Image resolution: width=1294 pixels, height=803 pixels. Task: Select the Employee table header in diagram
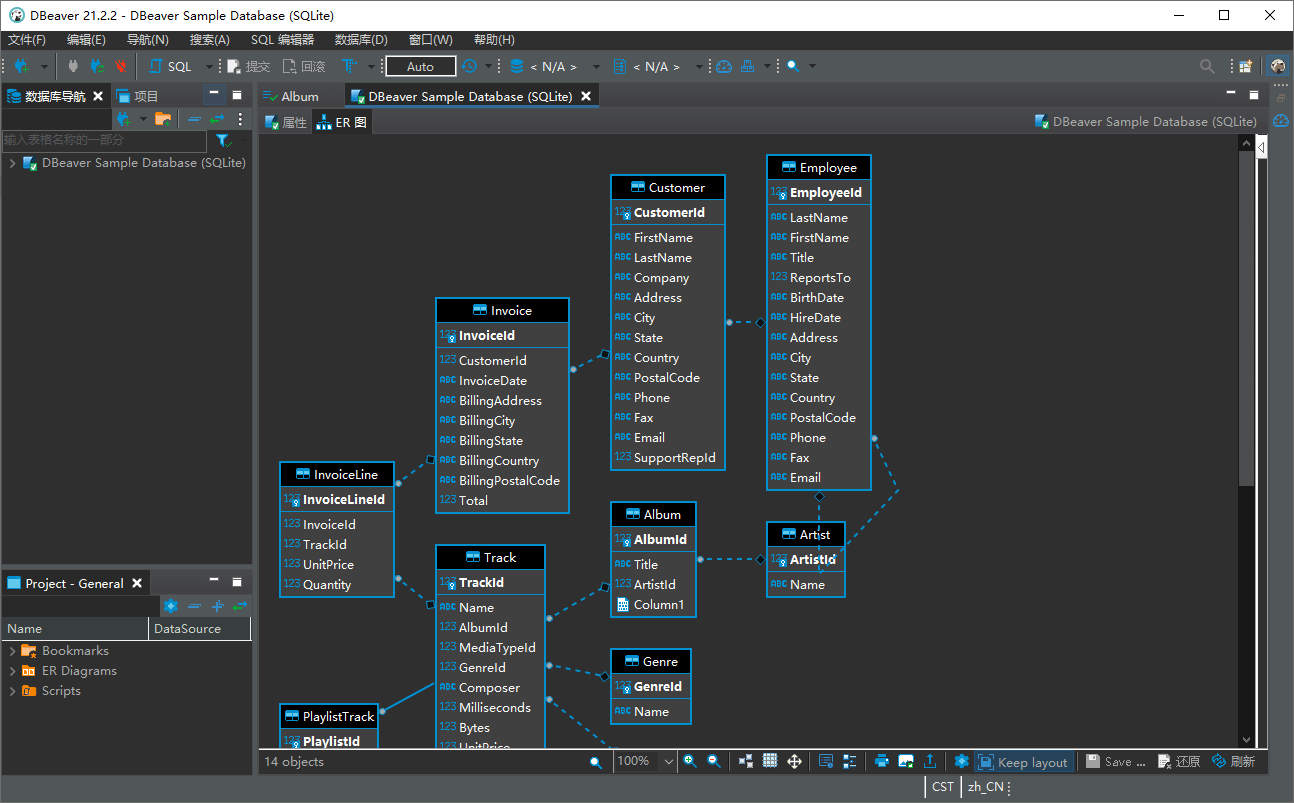point(819,167)
